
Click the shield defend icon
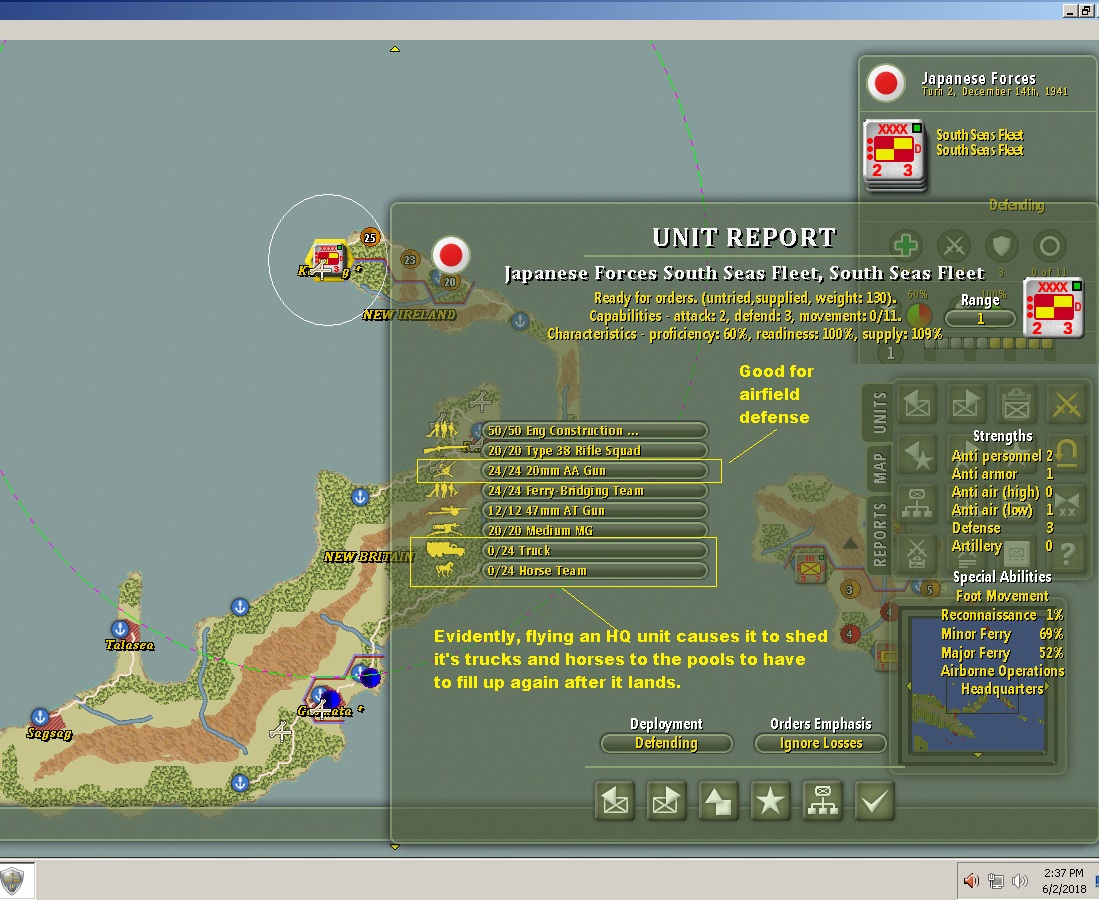tap(1002, 246)
